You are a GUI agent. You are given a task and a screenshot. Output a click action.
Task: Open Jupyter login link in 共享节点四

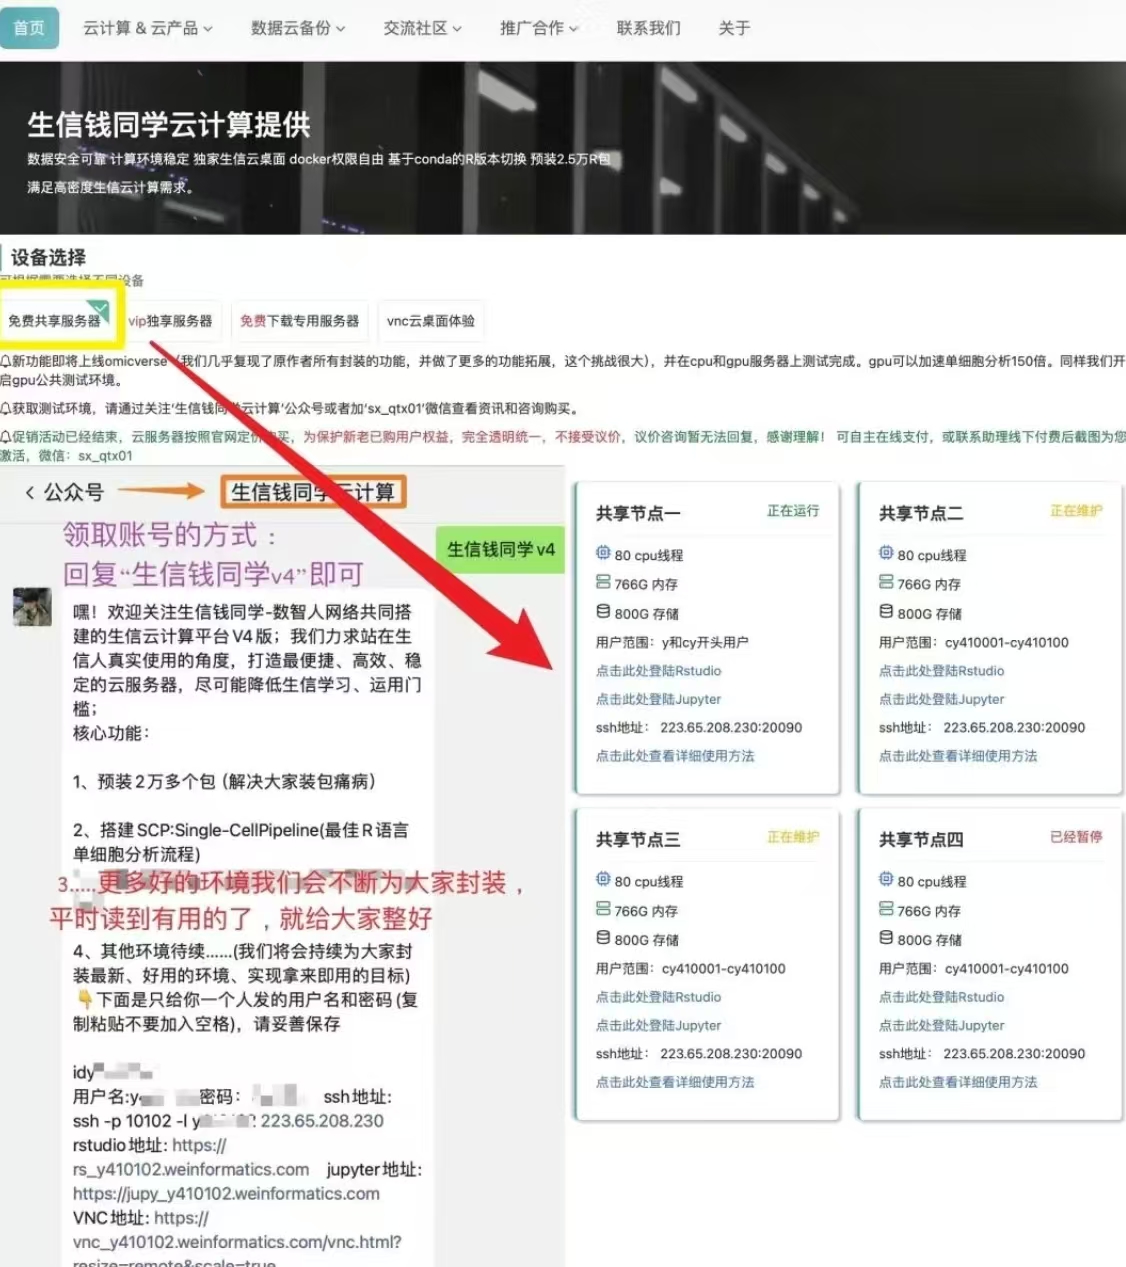pyautogui.click(x=942, y=1025)
